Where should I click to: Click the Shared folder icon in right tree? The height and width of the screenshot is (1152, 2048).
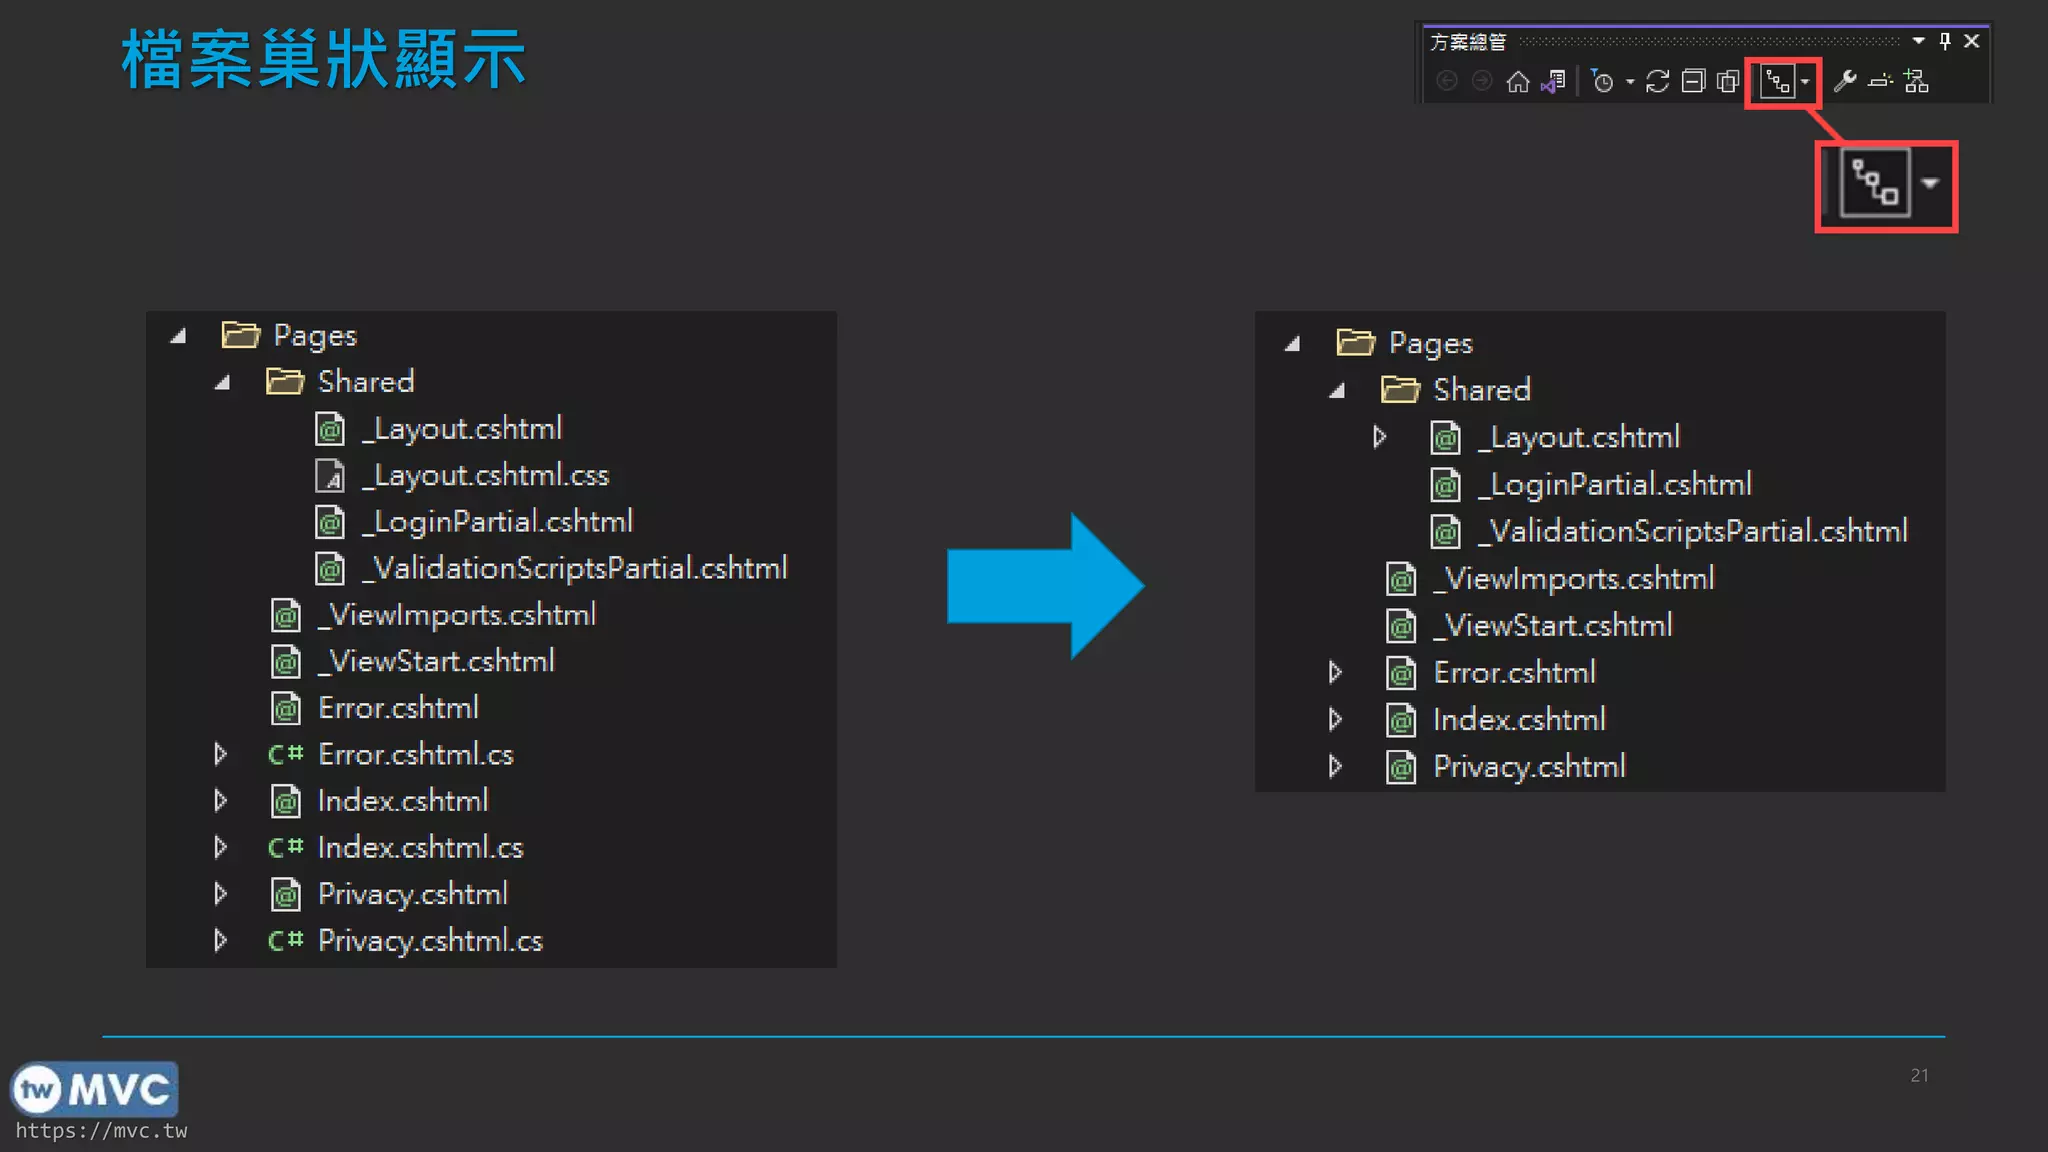coord(1400,390)
